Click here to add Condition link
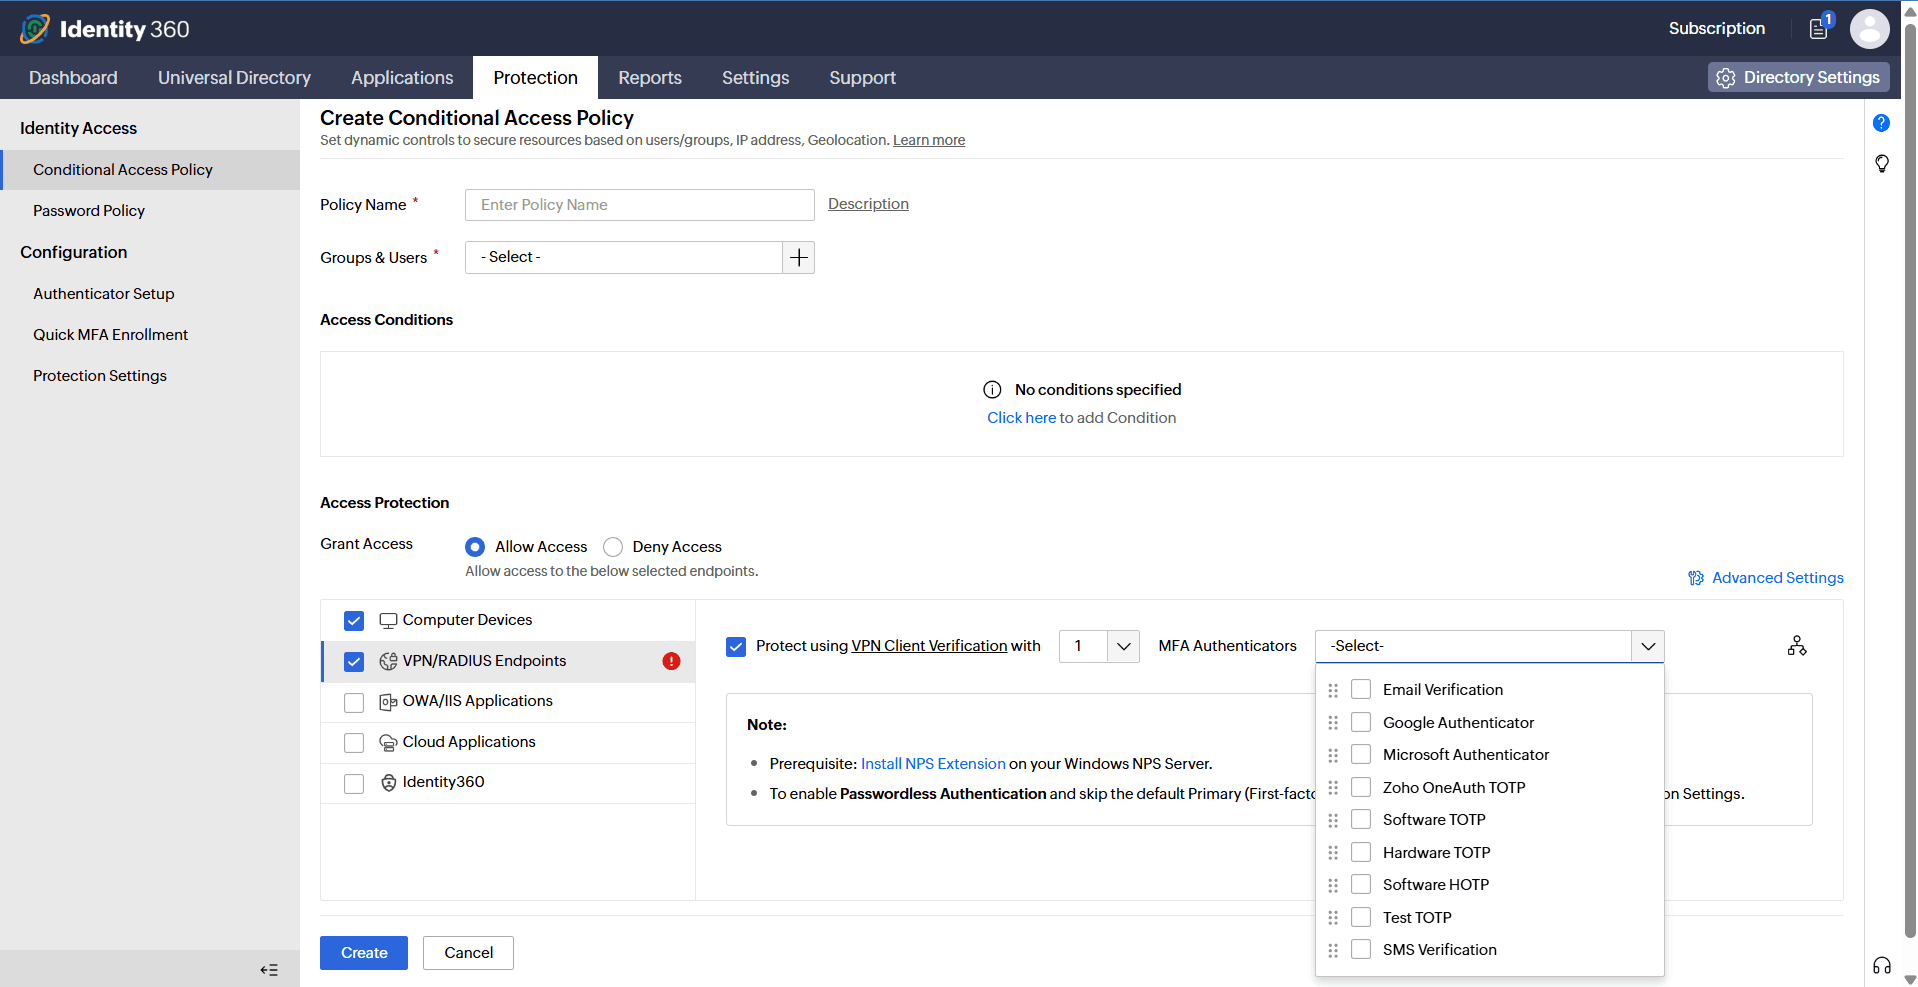The image size is (1918, 987). point(1021,418)
